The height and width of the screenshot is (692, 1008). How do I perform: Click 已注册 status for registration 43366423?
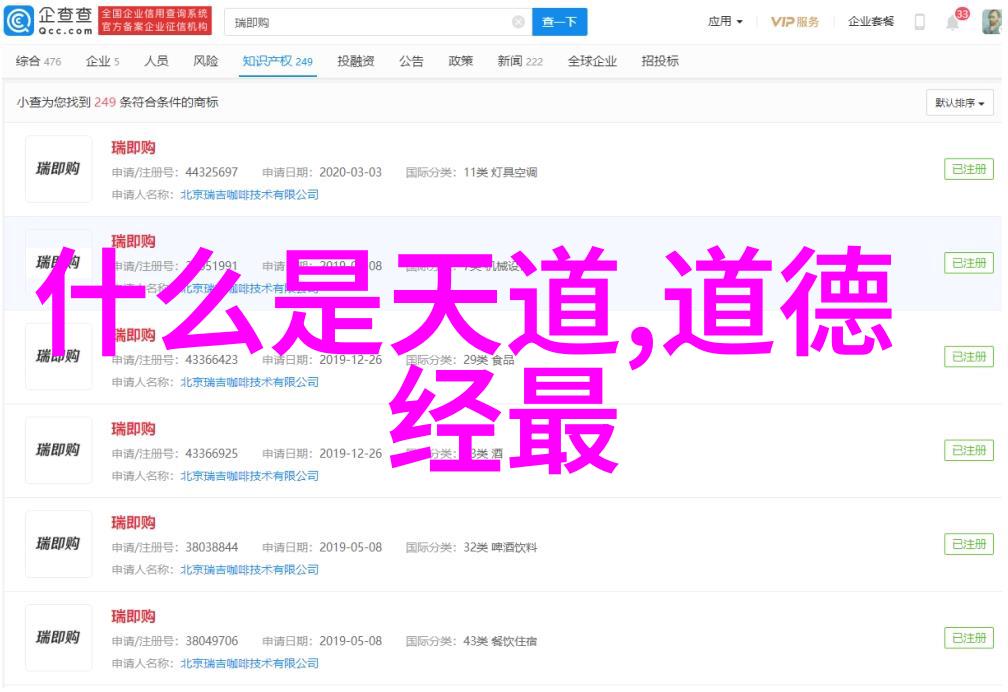tap(969, 357)
